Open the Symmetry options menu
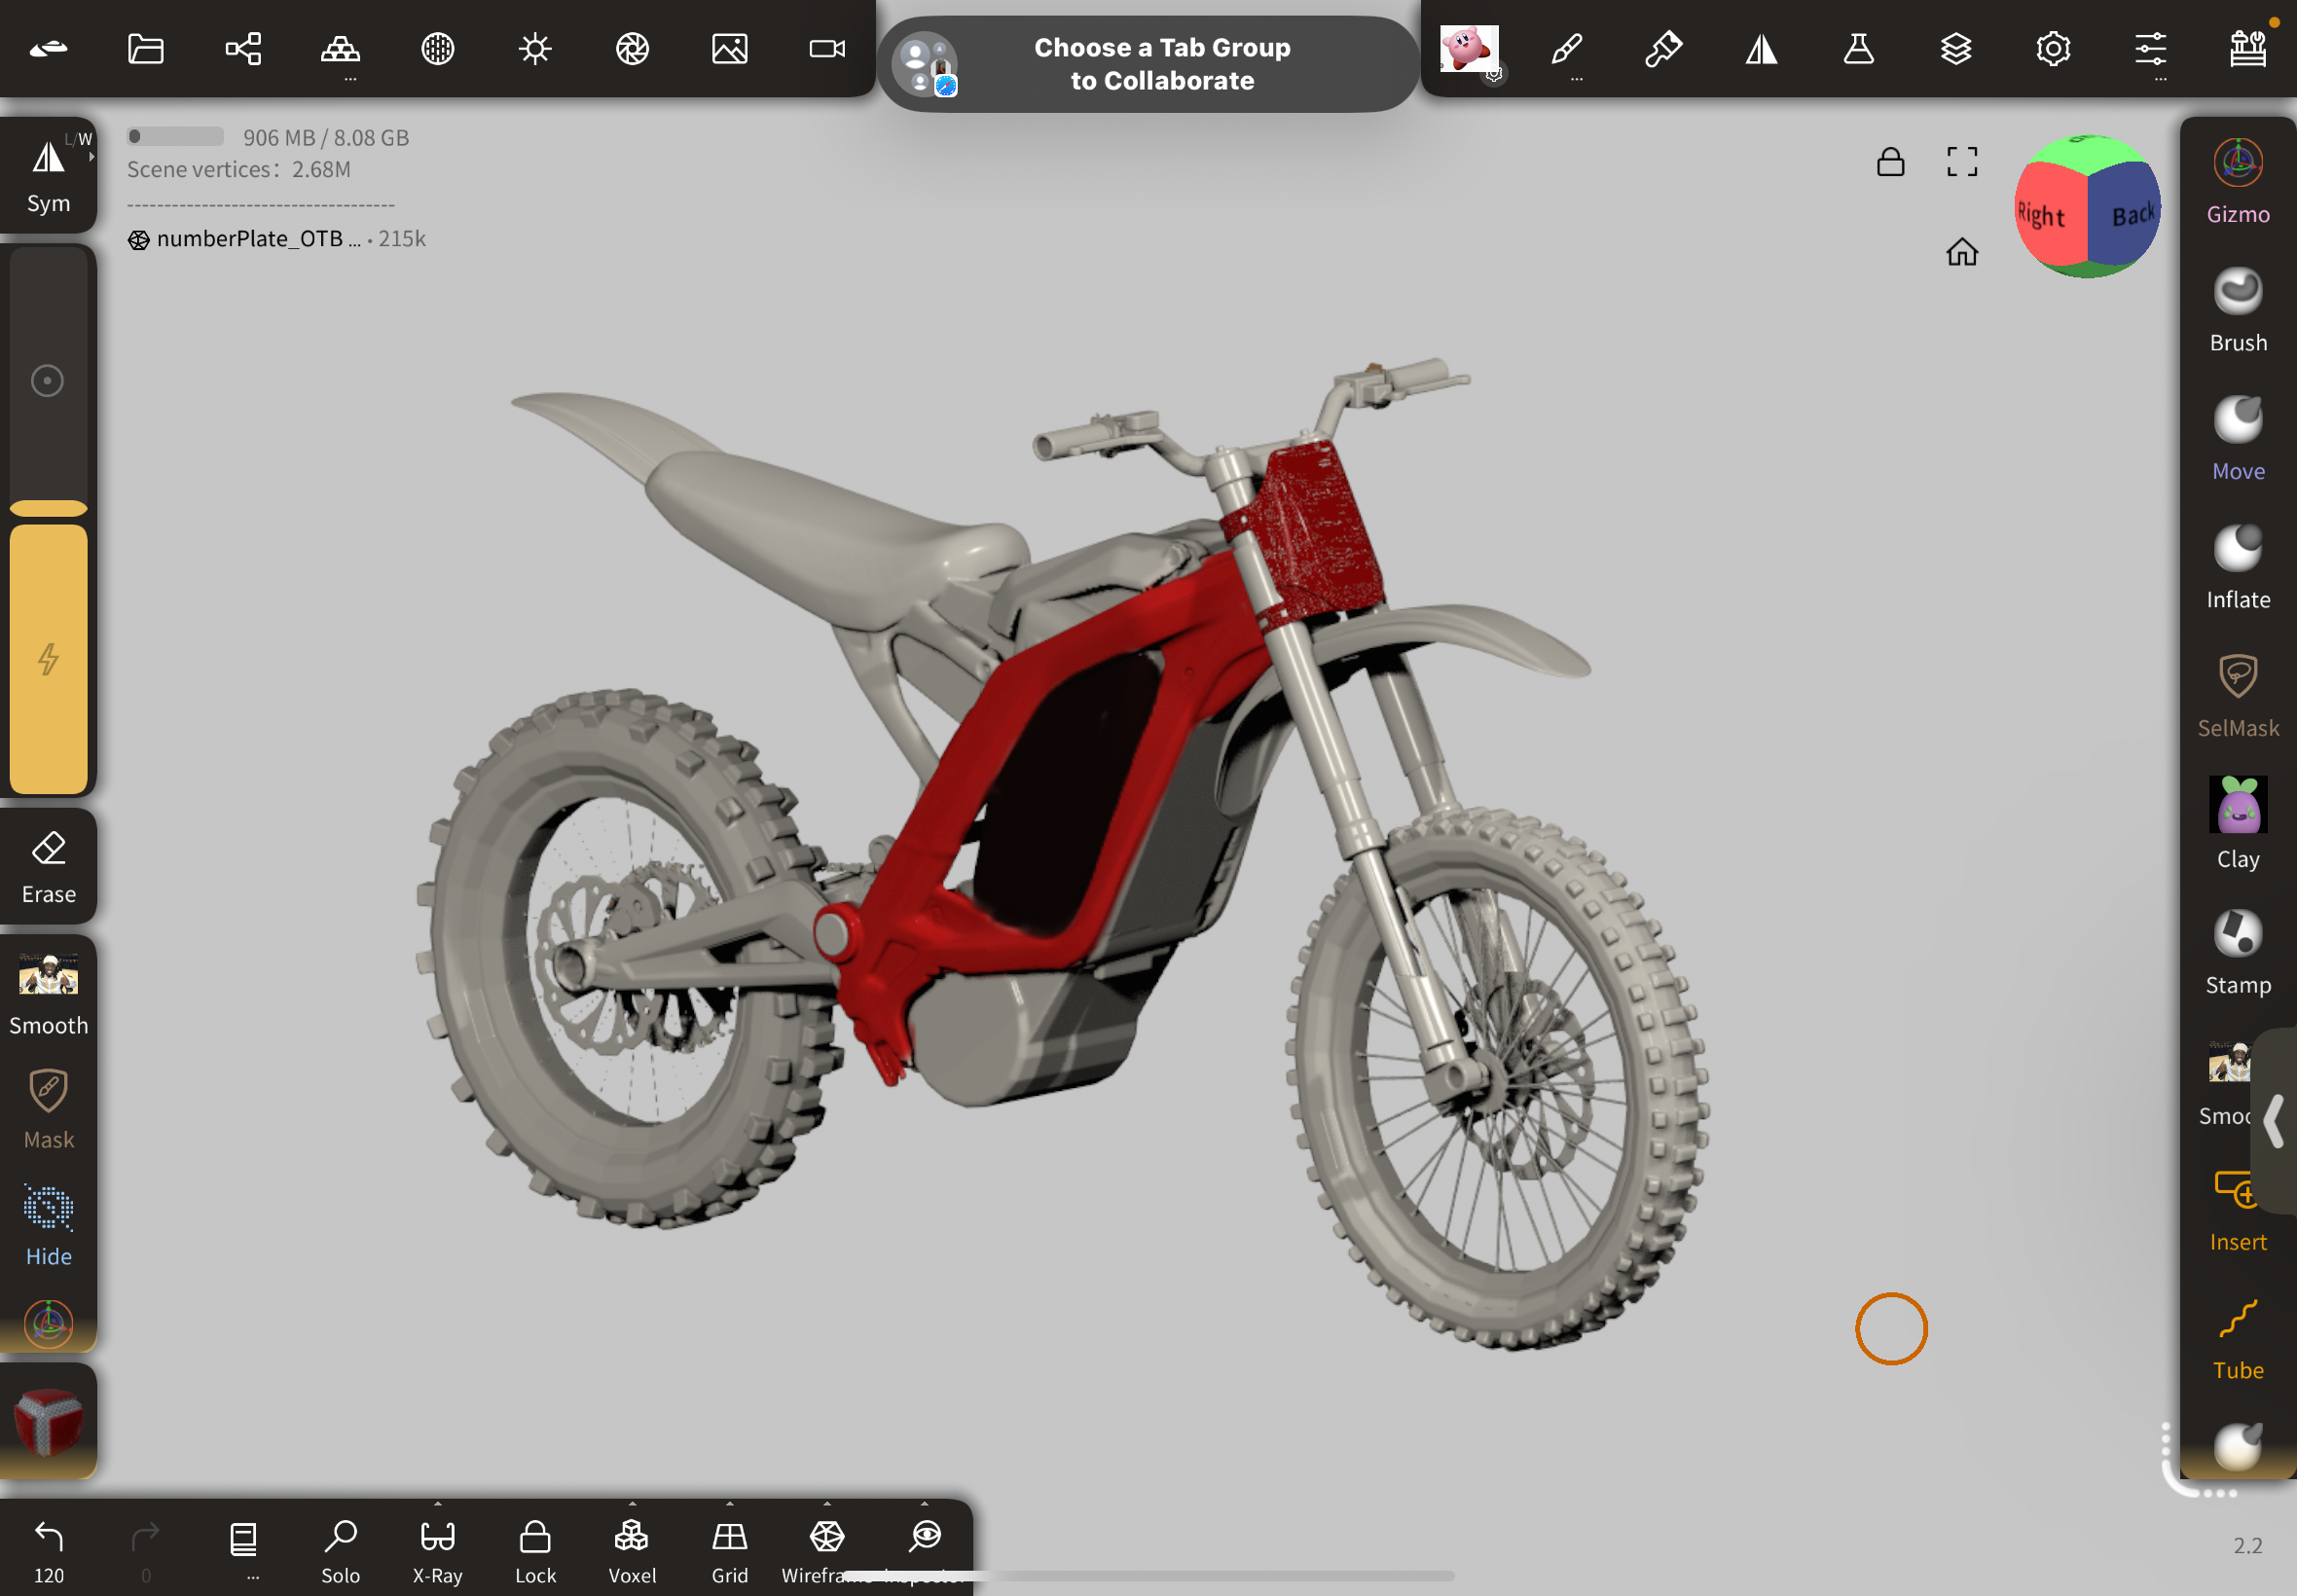The width and height of the screenshot is (2297, 1596). pos(1761,48)
